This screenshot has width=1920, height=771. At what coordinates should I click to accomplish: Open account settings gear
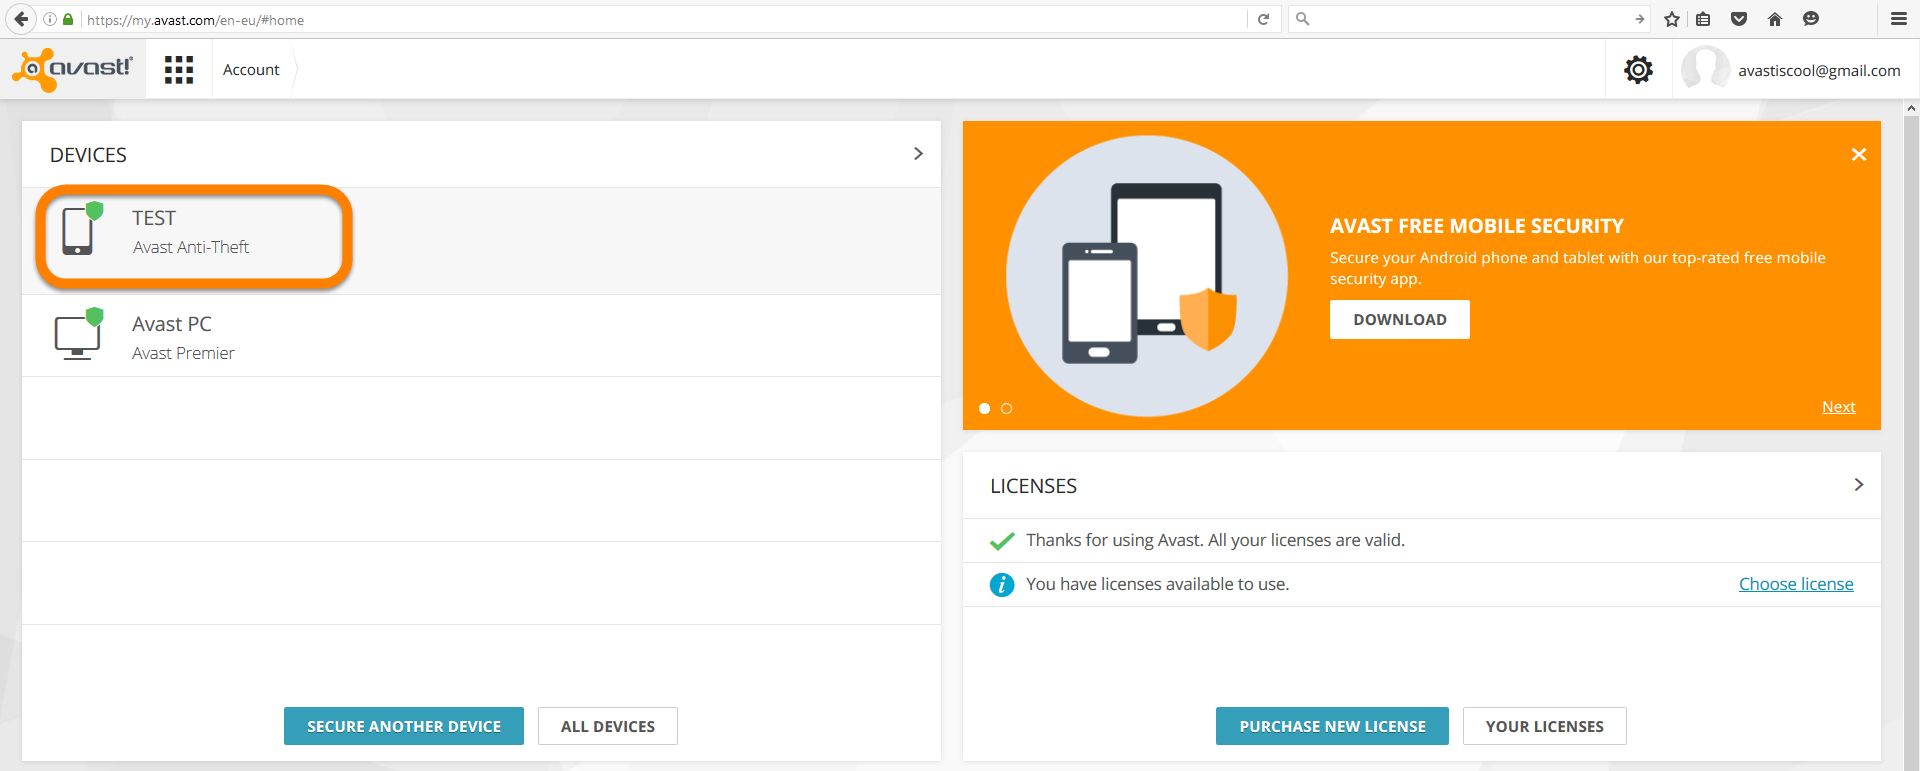pyautogui.click(x=1638, y=70)
